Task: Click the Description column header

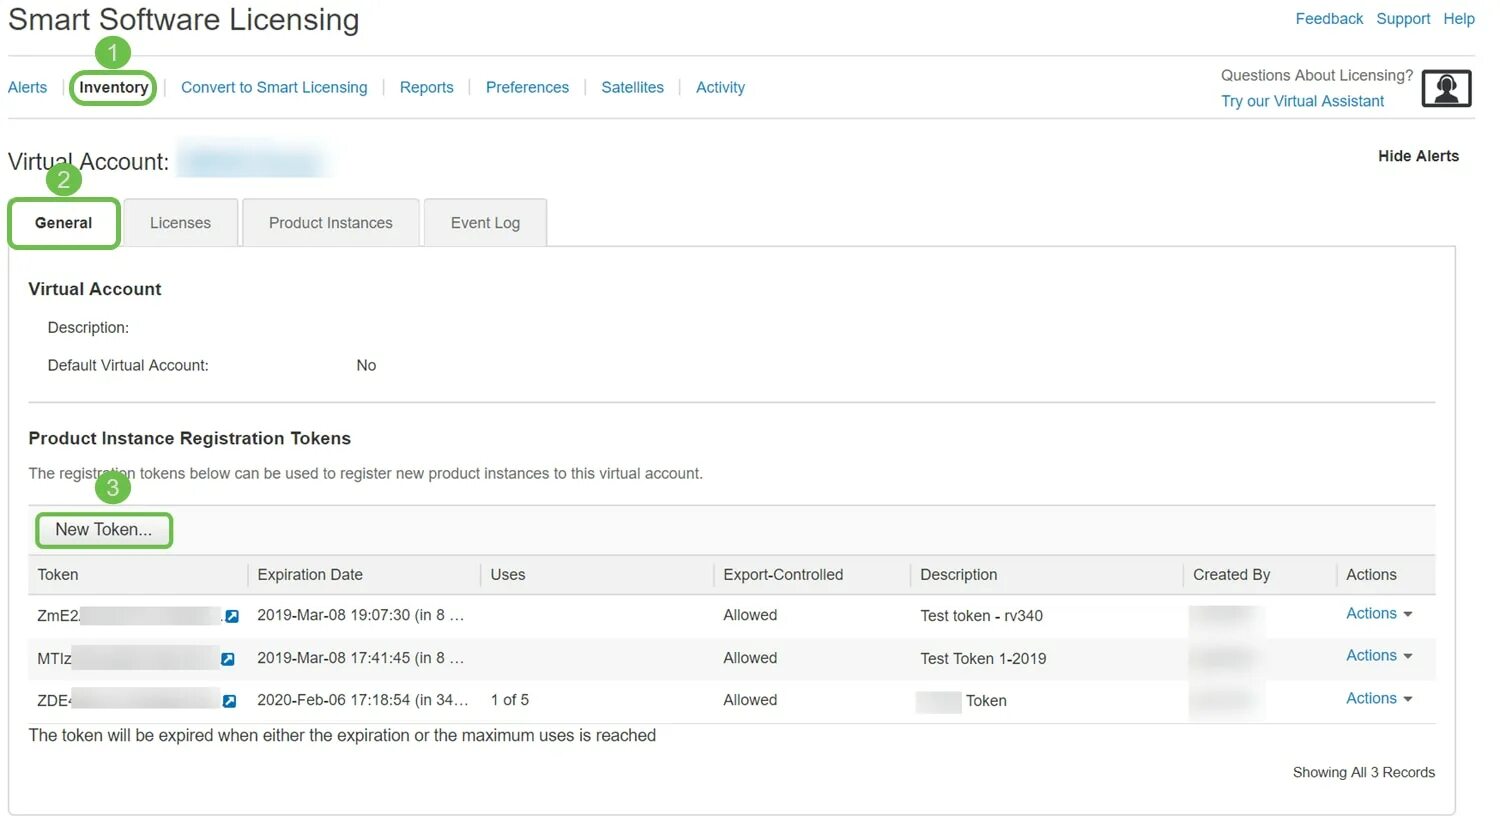Action: (959, 575)
